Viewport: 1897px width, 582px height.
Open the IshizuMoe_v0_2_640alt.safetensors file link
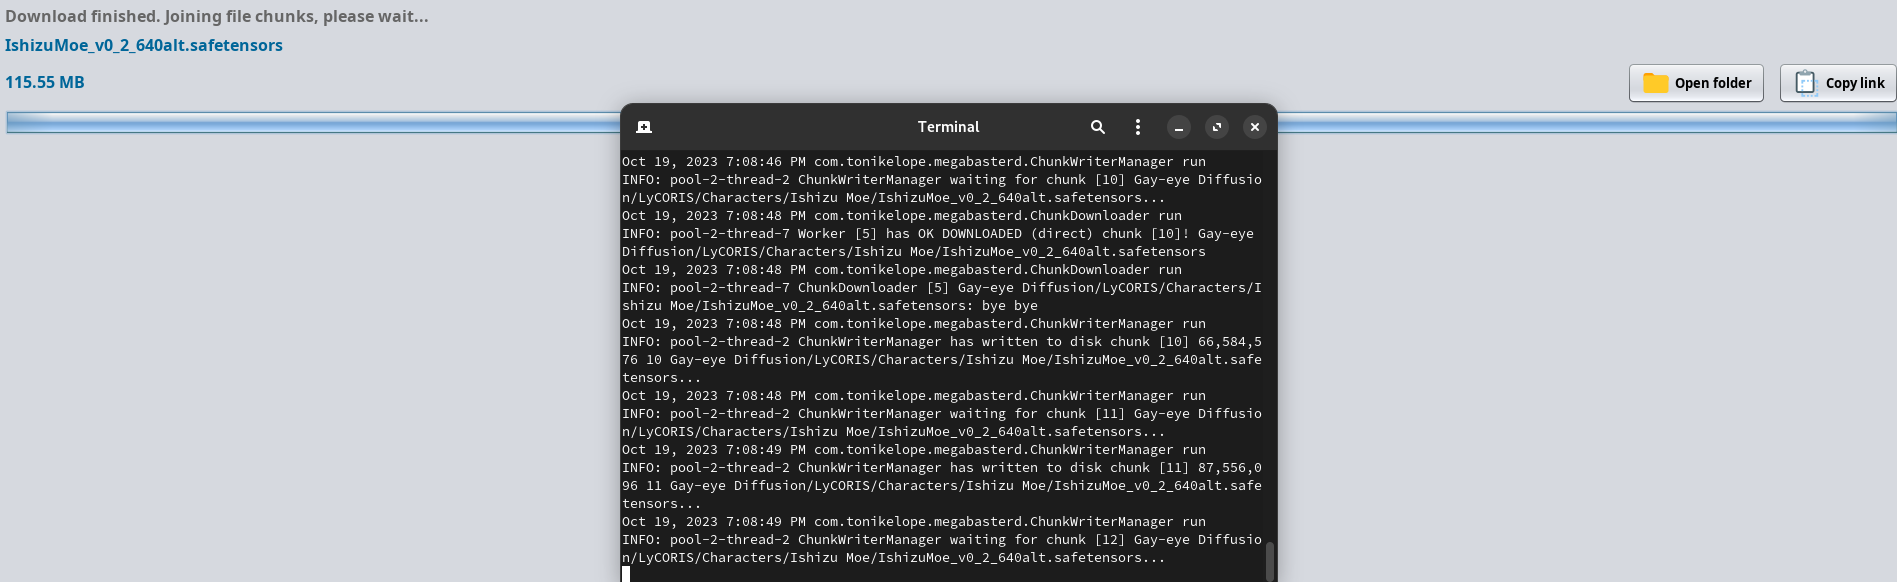(x=144, y=45)
